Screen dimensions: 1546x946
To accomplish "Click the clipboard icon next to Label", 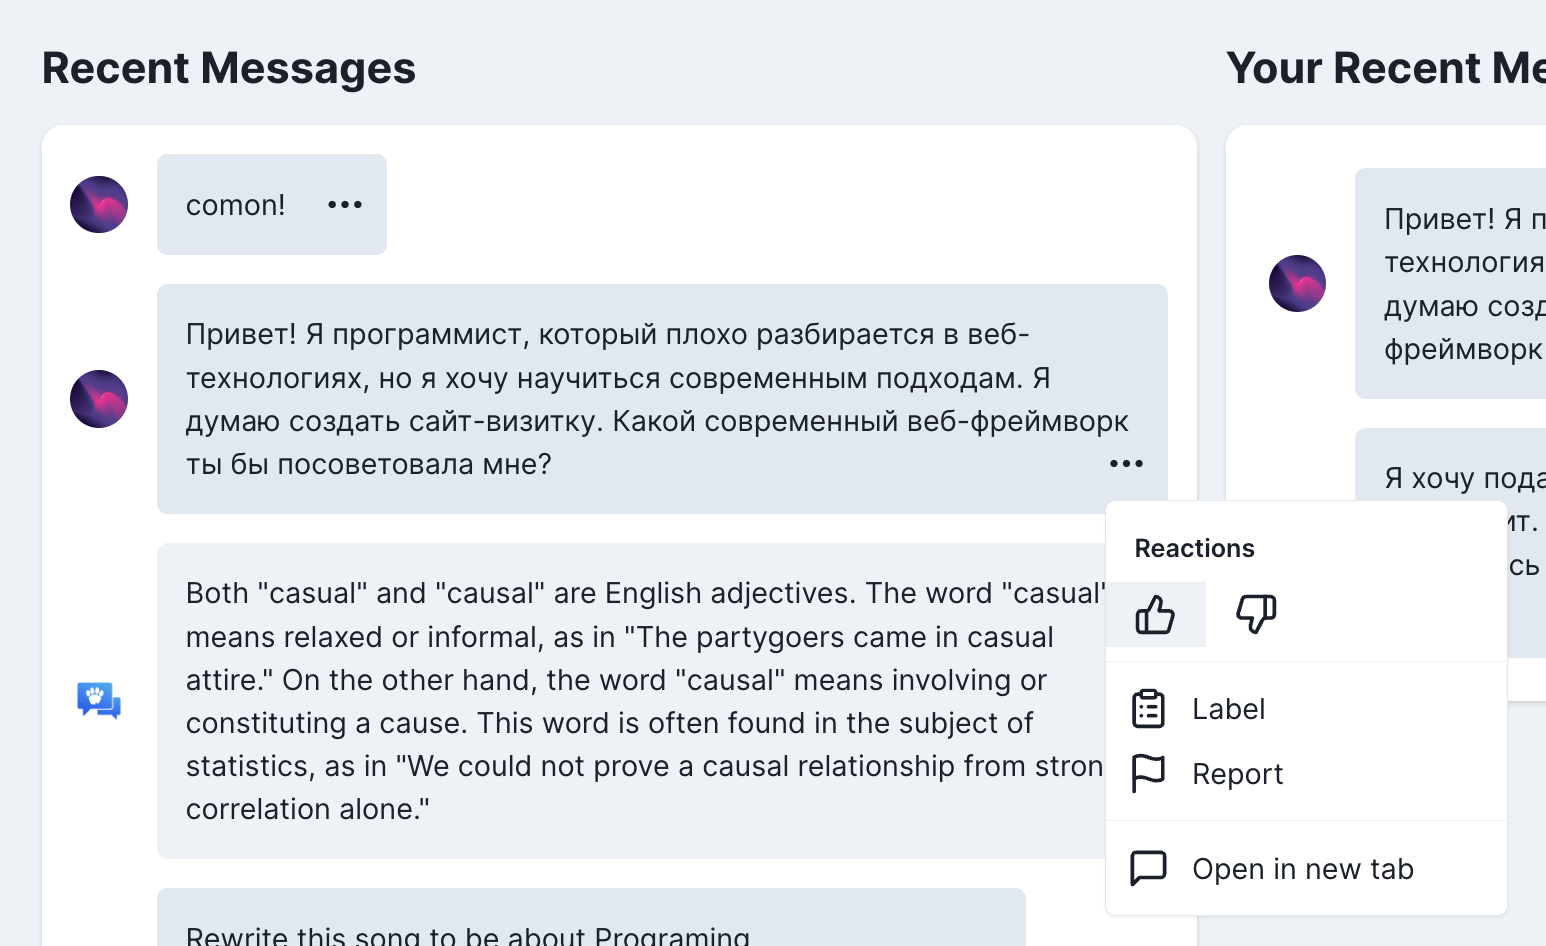I will (1149, 708).
